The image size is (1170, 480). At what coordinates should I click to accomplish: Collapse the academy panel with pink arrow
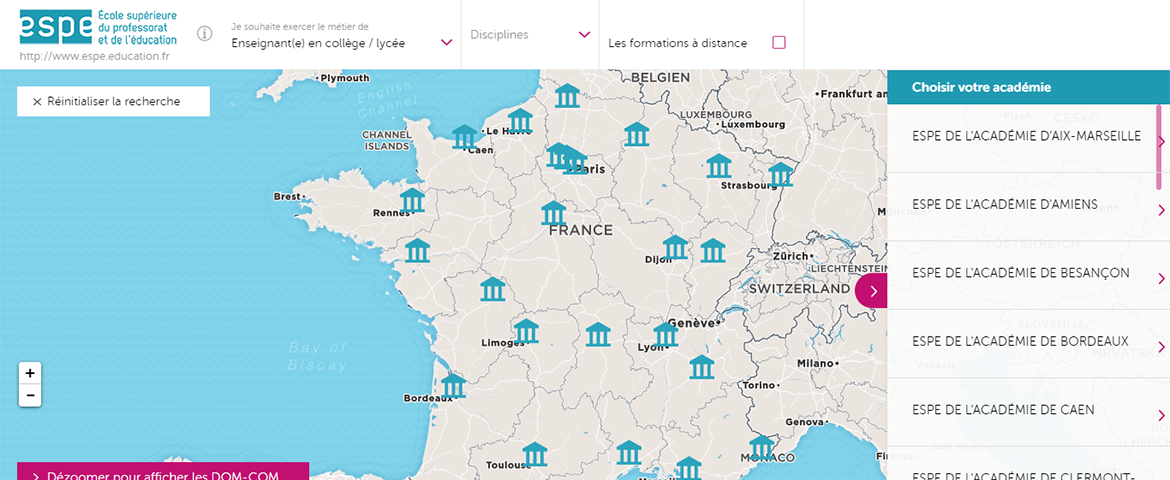(x=872, y=291)
